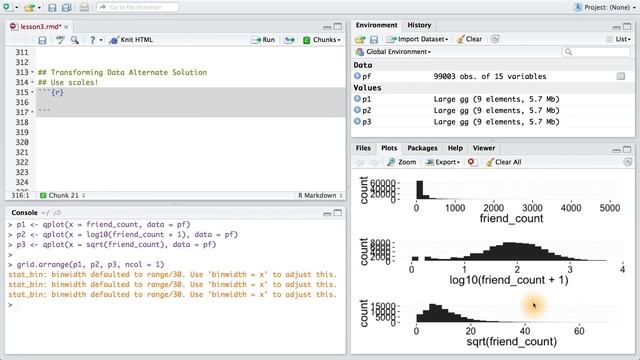Viewport: 640px width, 360px height.
Task: Click the next plot arrow icon
Action: pos(374,162)
